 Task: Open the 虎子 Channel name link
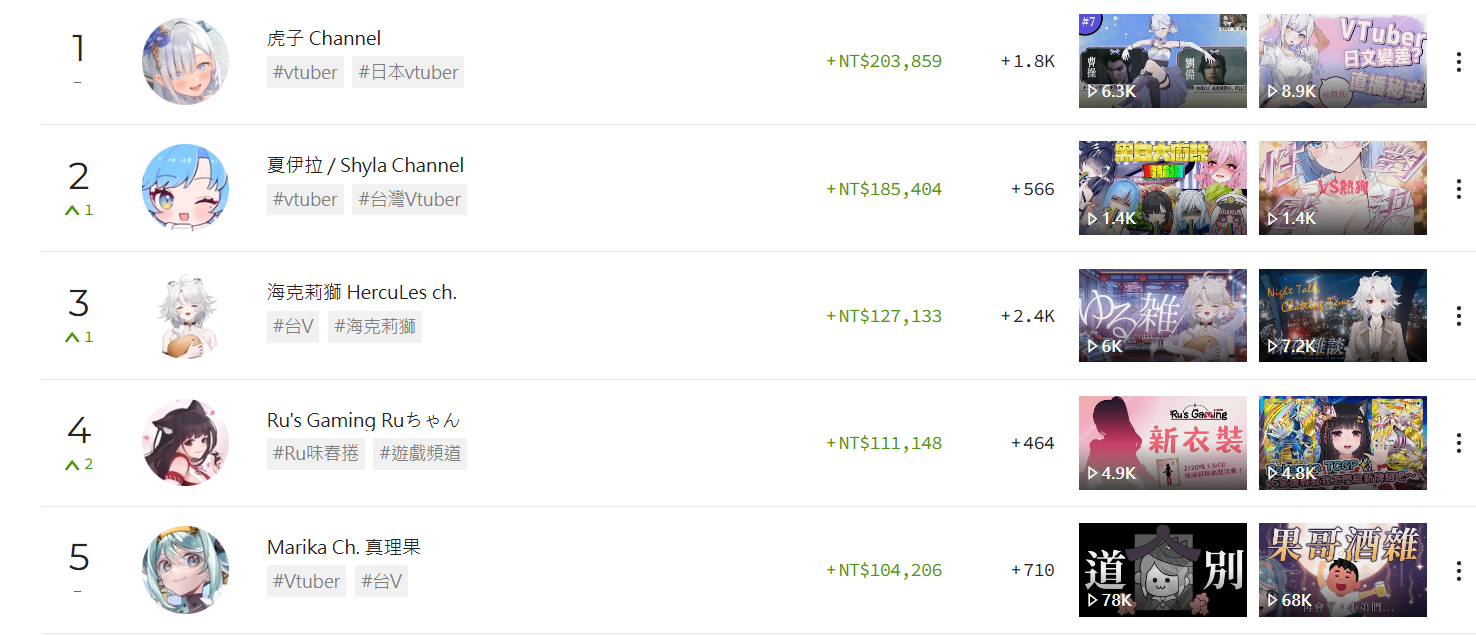point(324,38)
